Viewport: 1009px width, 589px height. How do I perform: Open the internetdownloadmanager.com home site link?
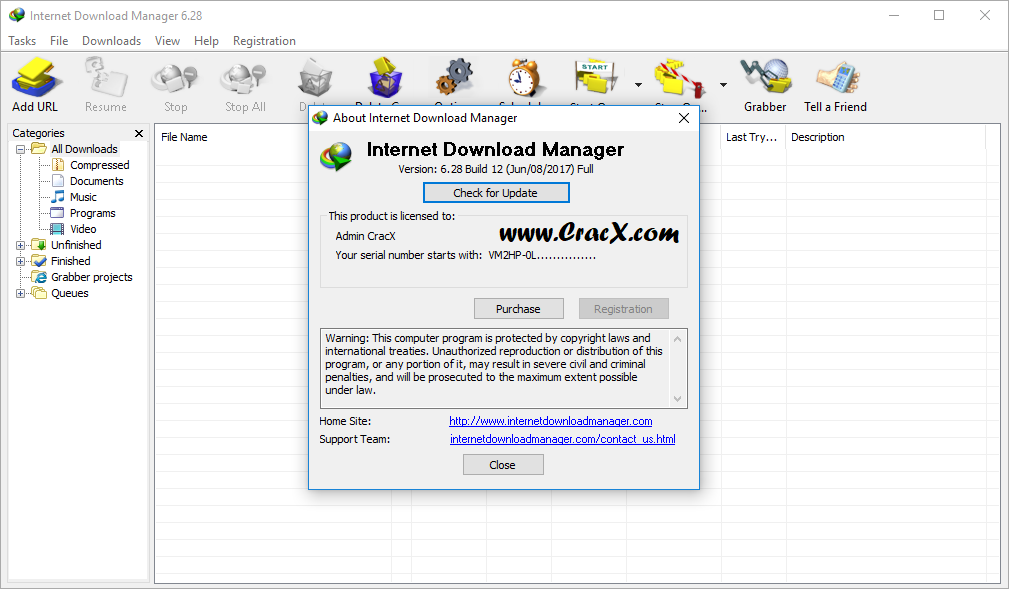[x=551, y=421]
